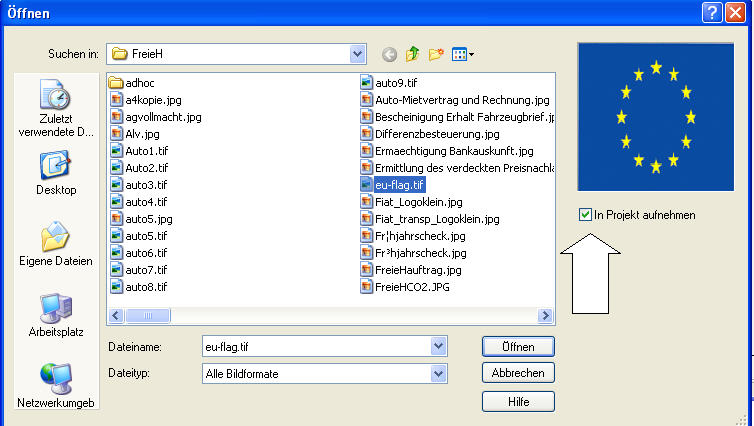Click the horizontal scrollbar thumb

148,315
